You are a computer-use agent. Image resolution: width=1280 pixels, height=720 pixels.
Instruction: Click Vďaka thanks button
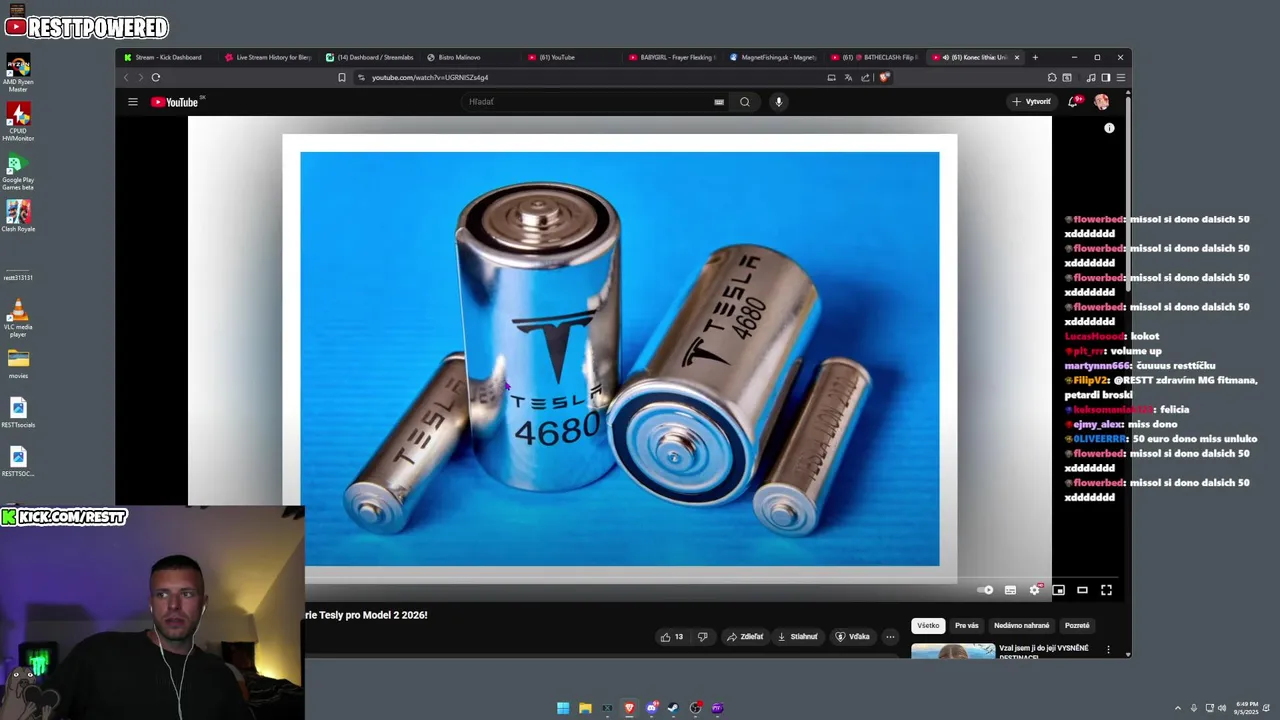click(x=853, y=637)
